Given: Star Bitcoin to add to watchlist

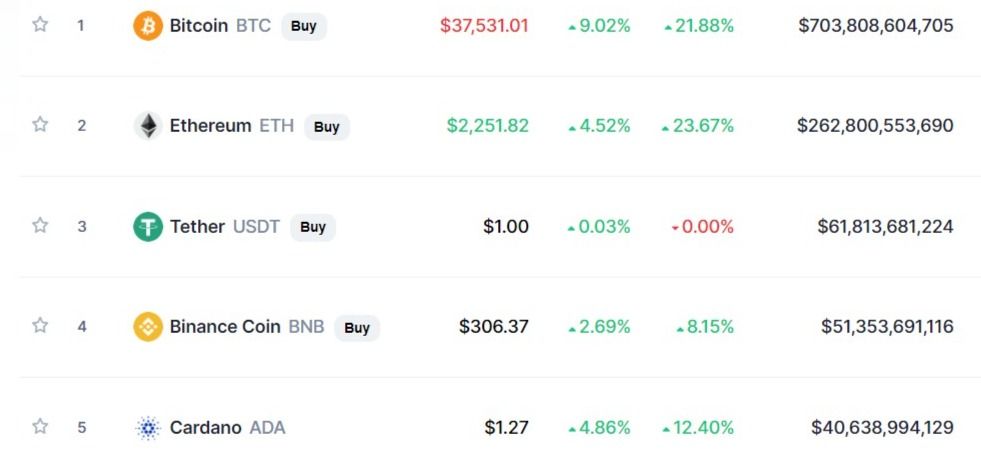Looking at the screenshot, I should tap(40, 25).
